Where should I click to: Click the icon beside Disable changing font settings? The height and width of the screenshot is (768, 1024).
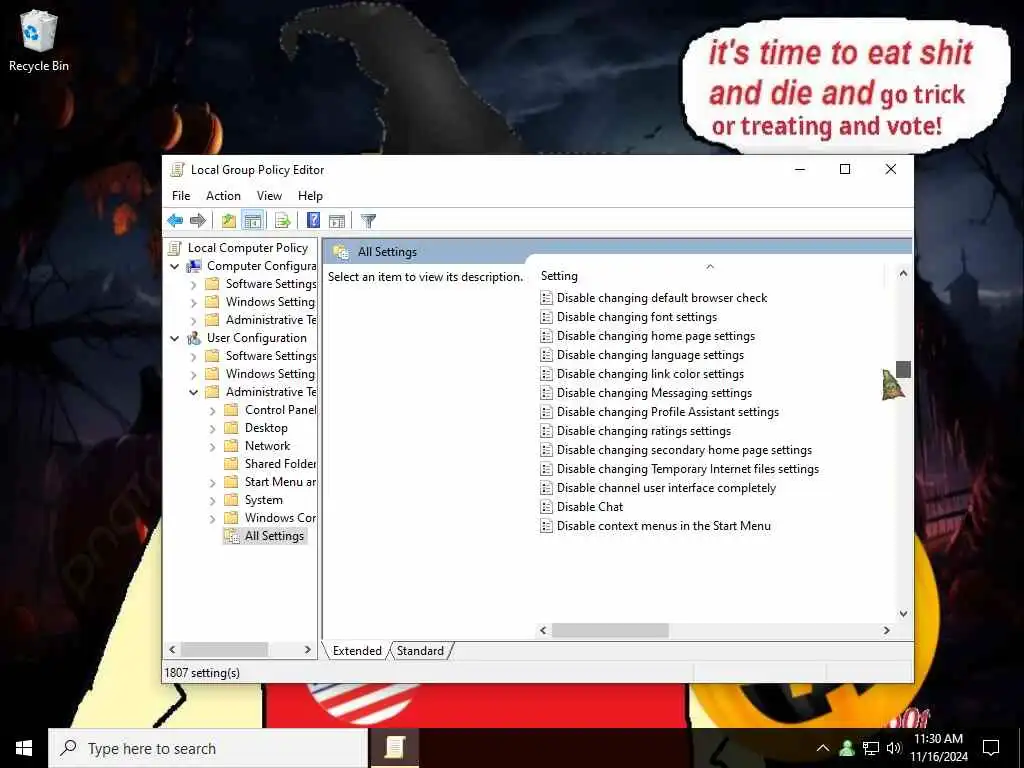tap(547, 317)
